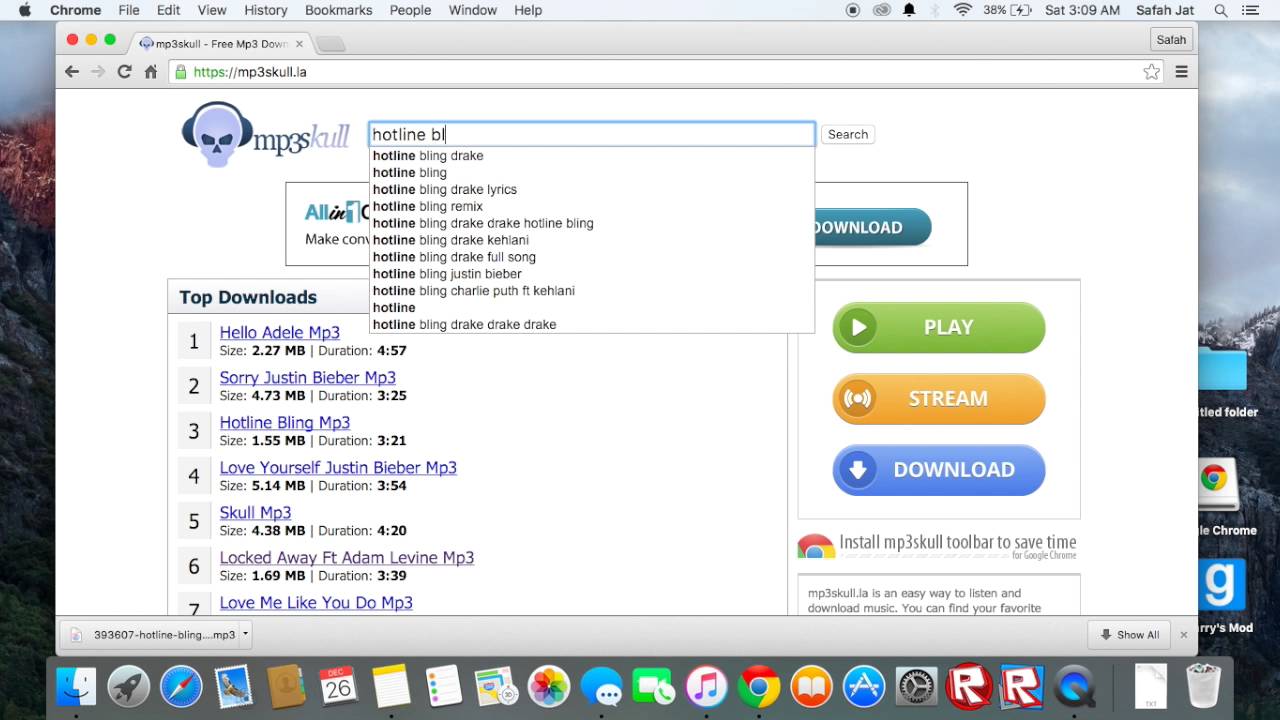Go back using the browser back arrow
The image size is (1280, 720).
[x=72, y=72]
